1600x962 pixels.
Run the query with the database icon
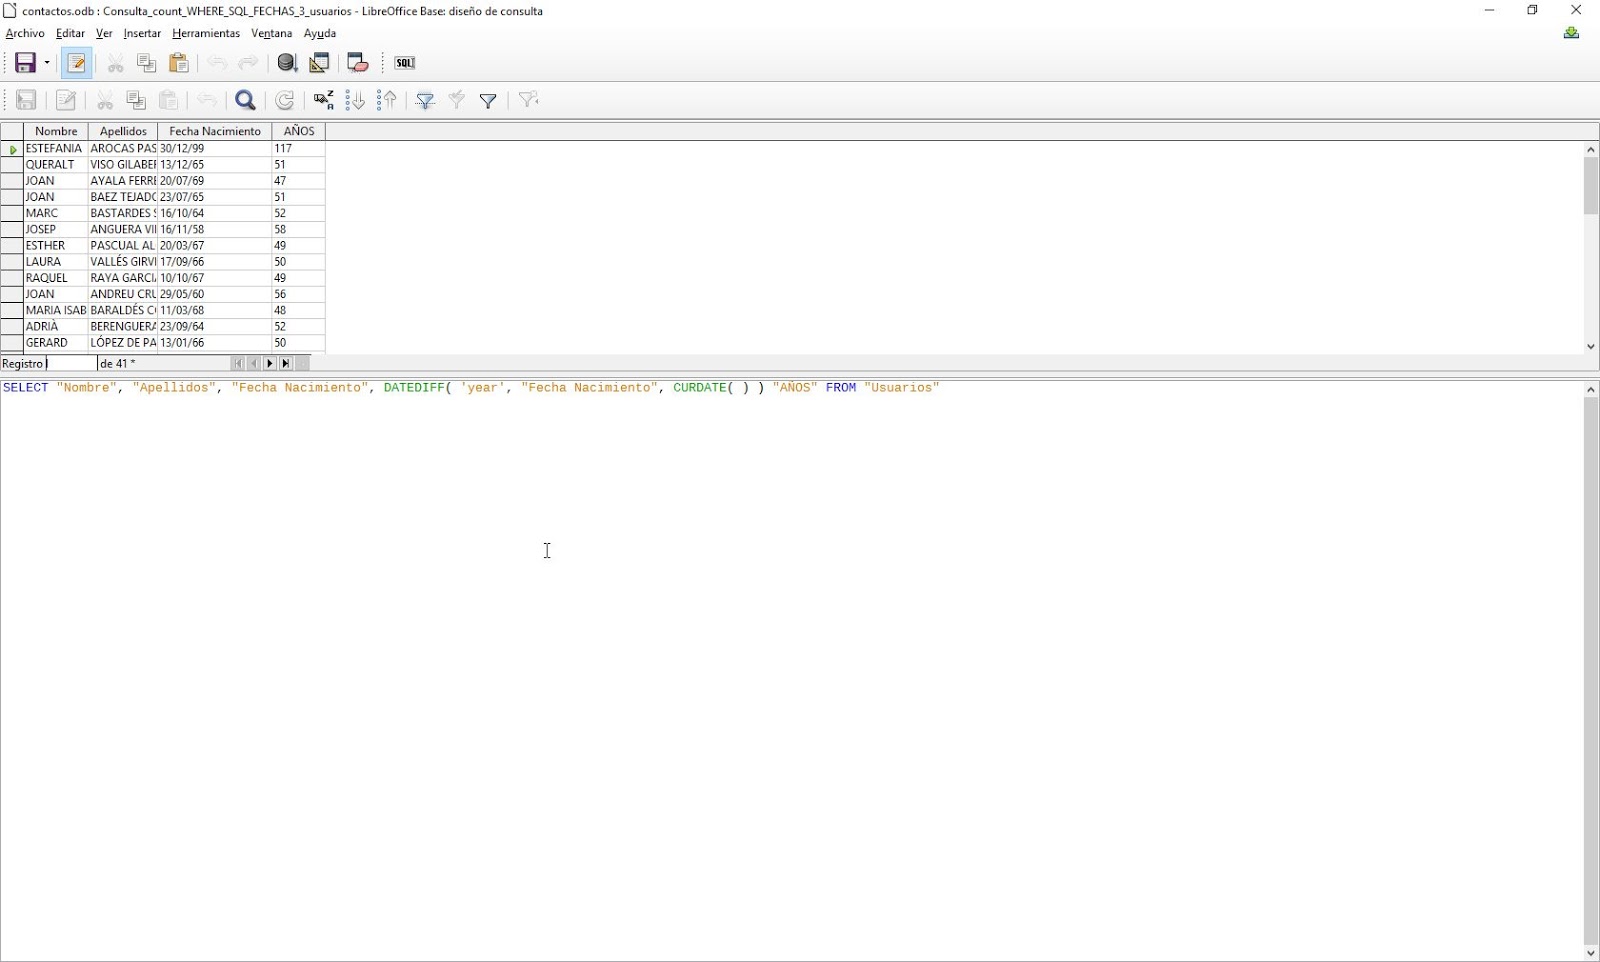[288, 62]
